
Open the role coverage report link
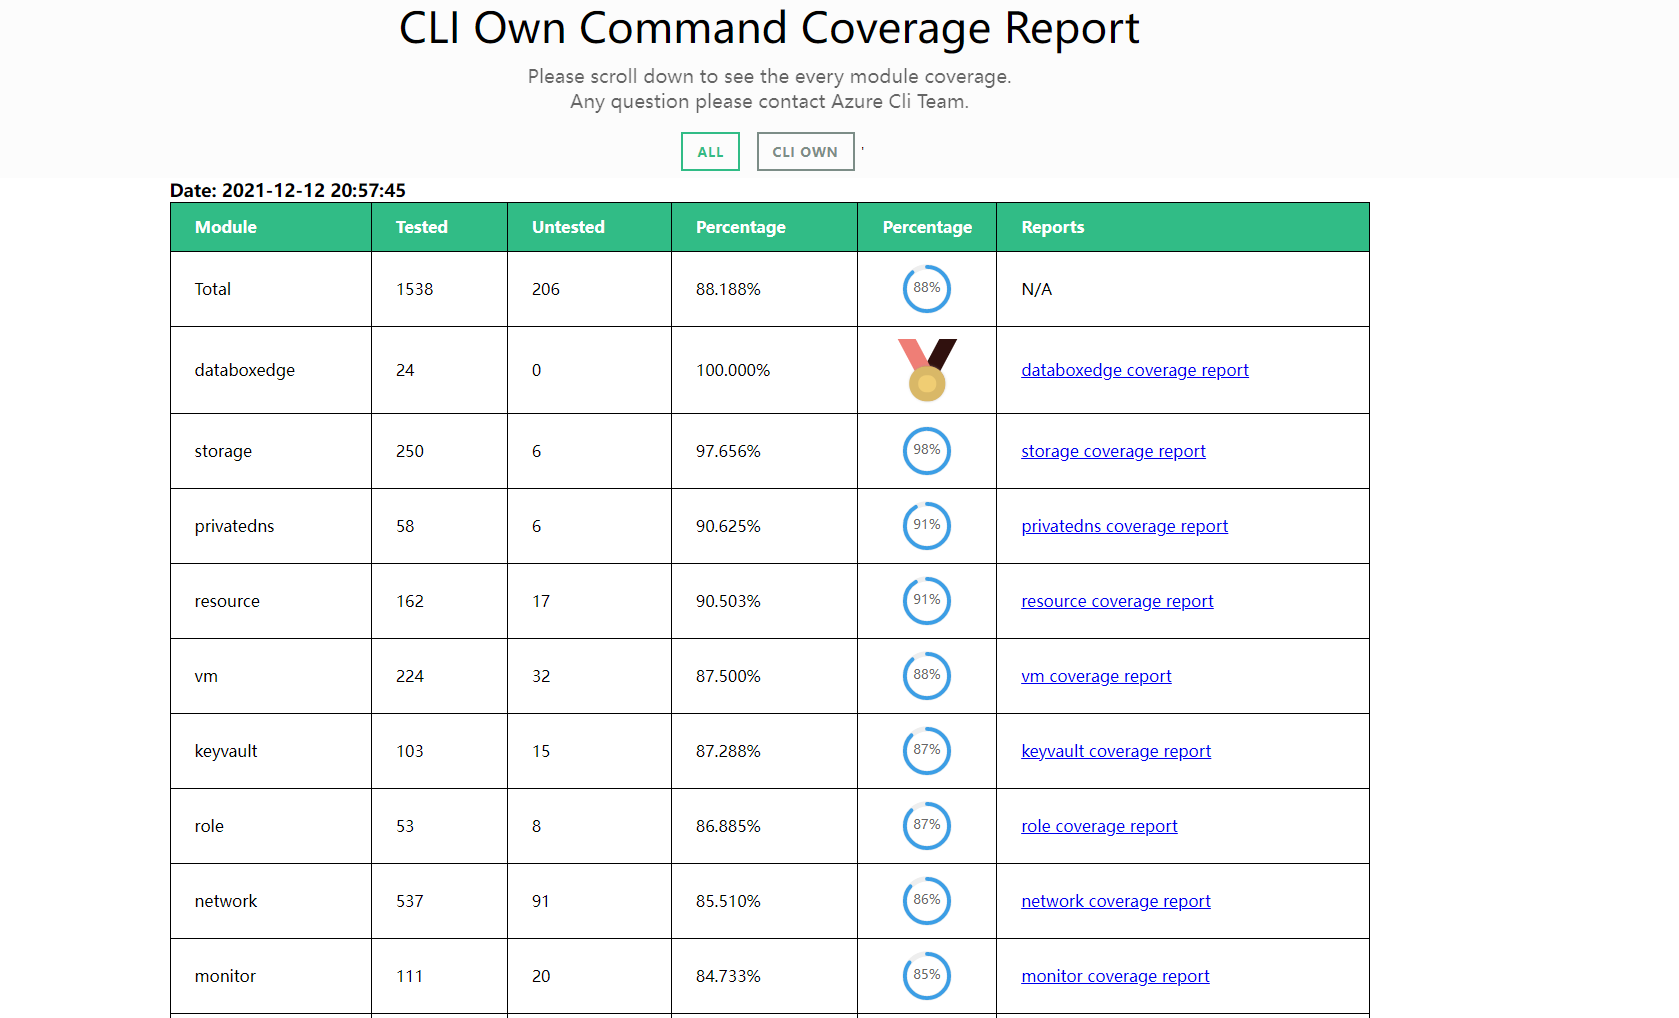(x=1099, y=826)
